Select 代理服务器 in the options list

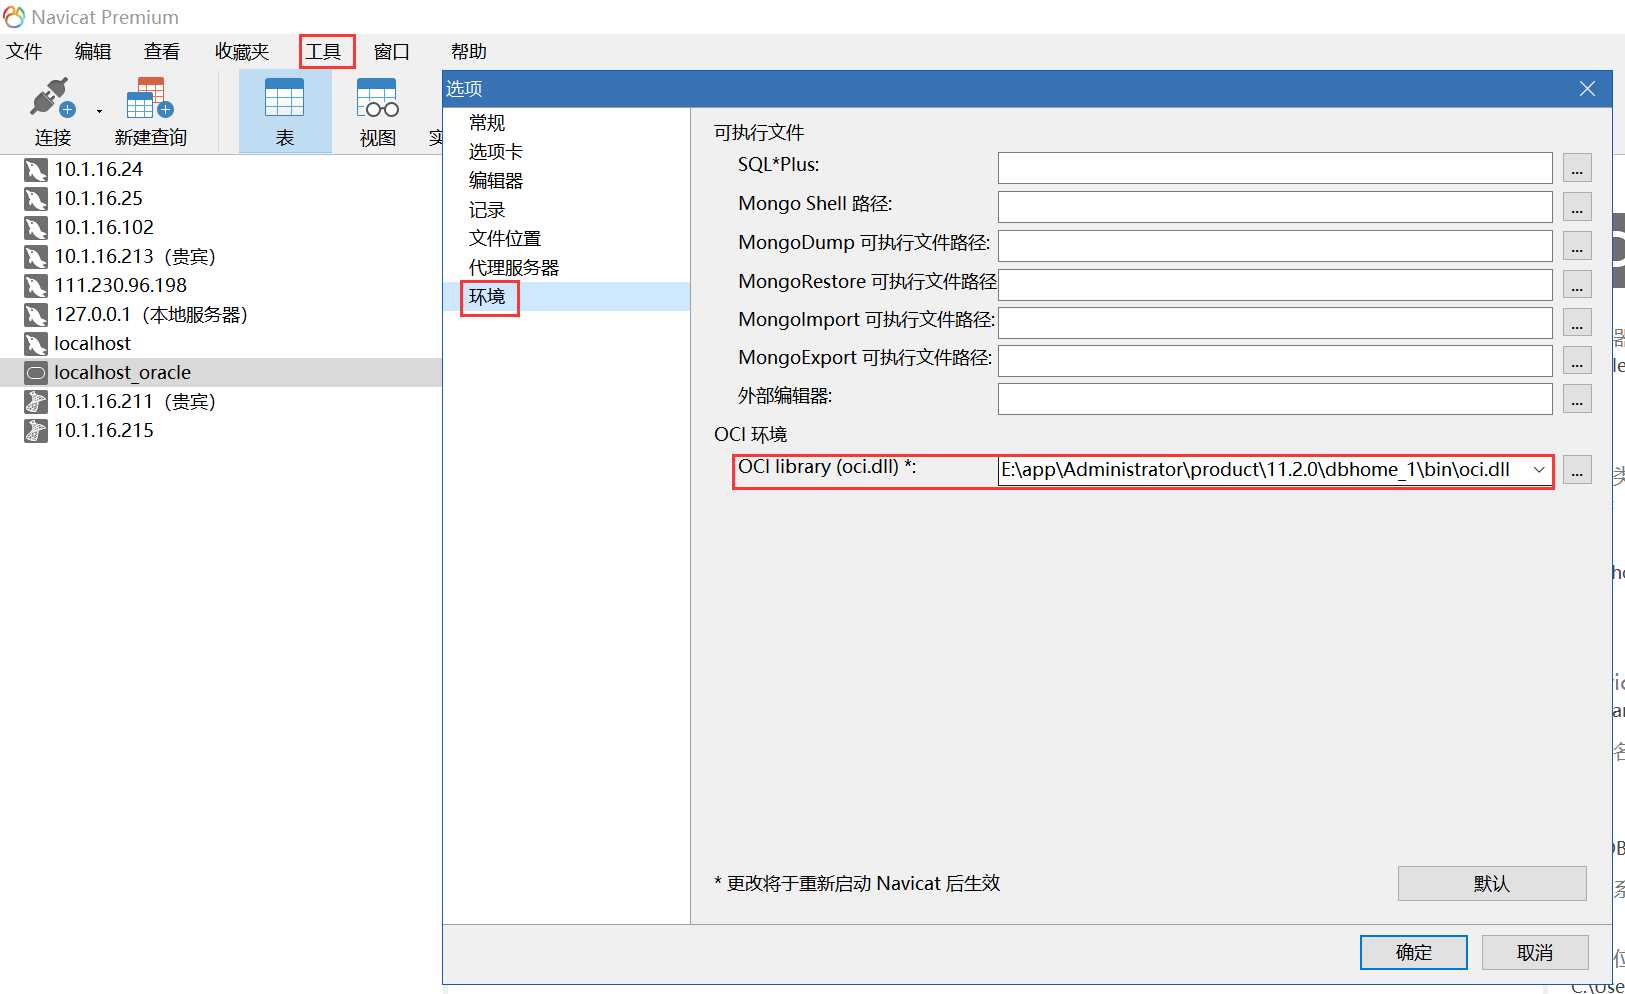click(x=514, y=268)
